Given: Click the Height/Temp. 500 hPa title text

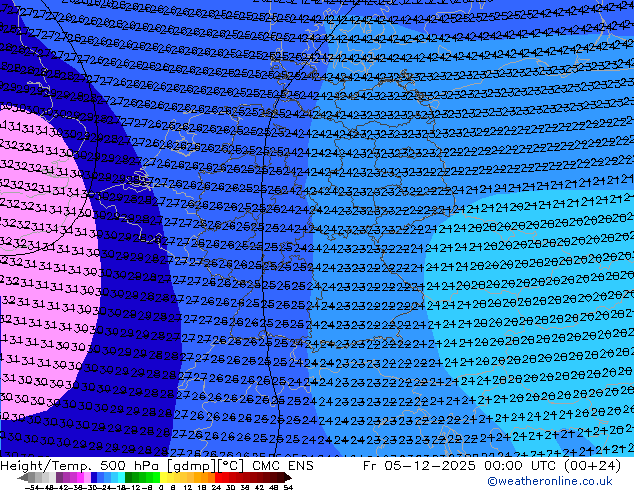Looking at the screenshot, I should (80, 466).
